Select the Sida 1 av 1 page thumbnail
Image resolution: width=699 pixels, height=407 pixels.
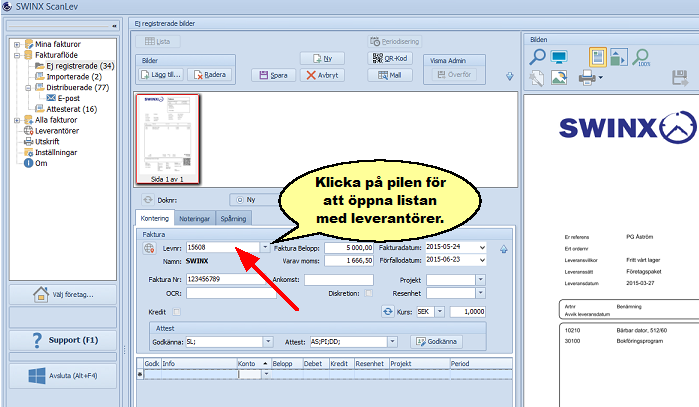point(168,139)
